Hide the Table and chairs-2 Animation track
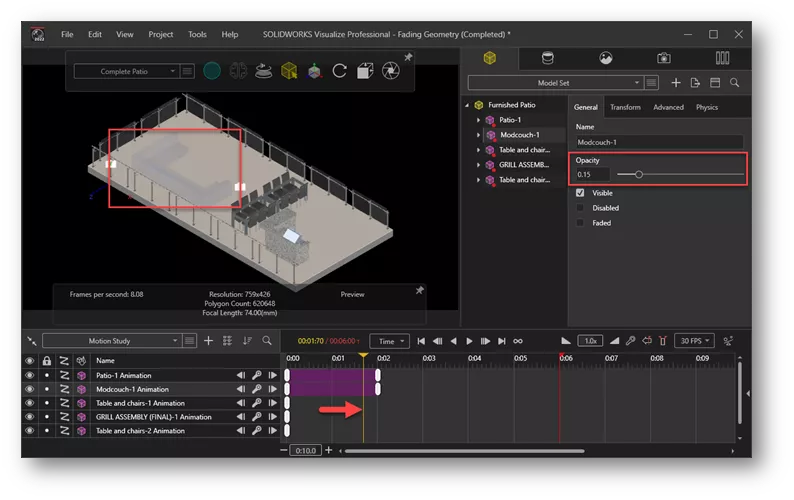Image resolution: width=794 pixels, height=500 pixels. [29, 431]
